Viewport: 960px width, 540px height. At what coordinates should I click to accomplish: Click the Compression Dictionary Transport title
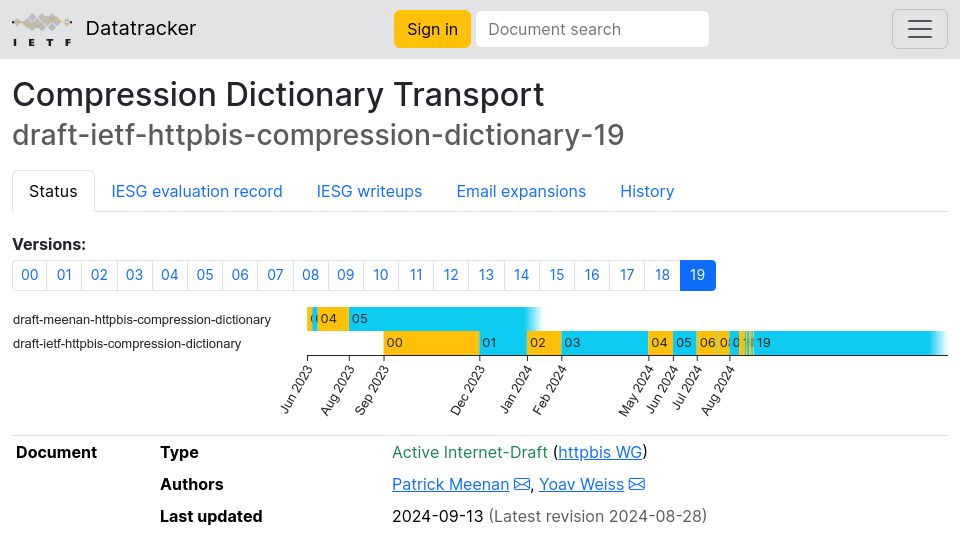(x=279, y=95)
